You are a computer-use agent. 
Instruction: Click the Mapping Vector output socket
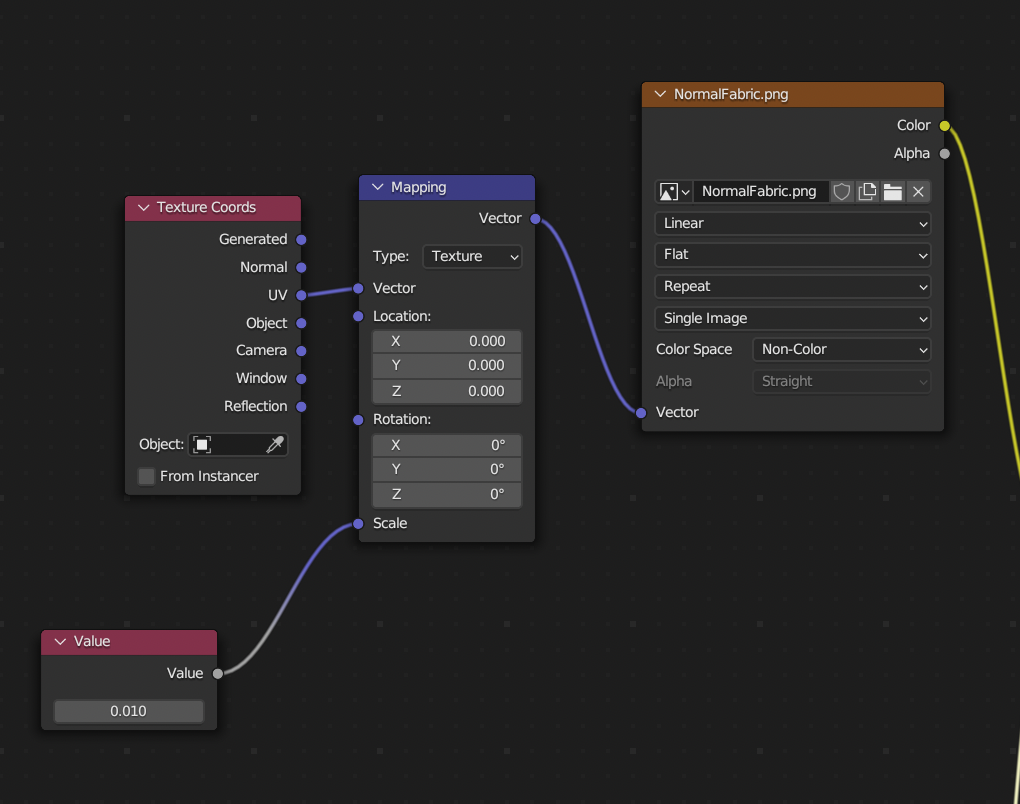pyautogui.click(x=535, y=219)
